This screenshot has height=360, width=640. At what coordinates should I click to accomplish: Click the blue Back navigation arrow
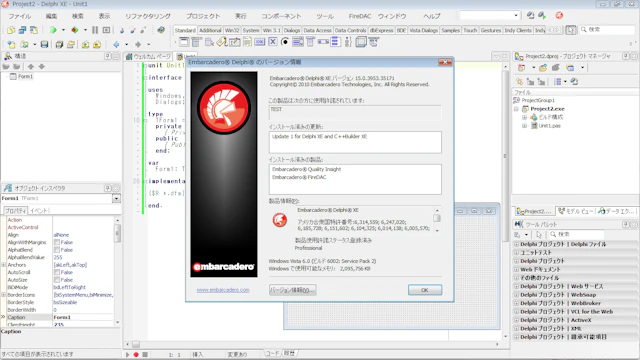(x=116, y=44)
